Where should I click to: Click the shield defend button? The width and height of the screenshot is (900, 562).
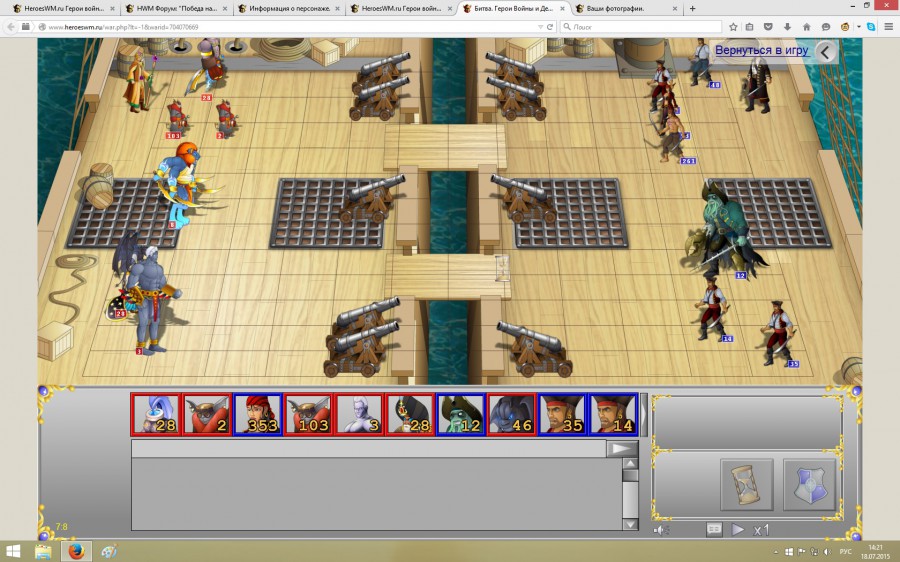(x=809, y=484)
